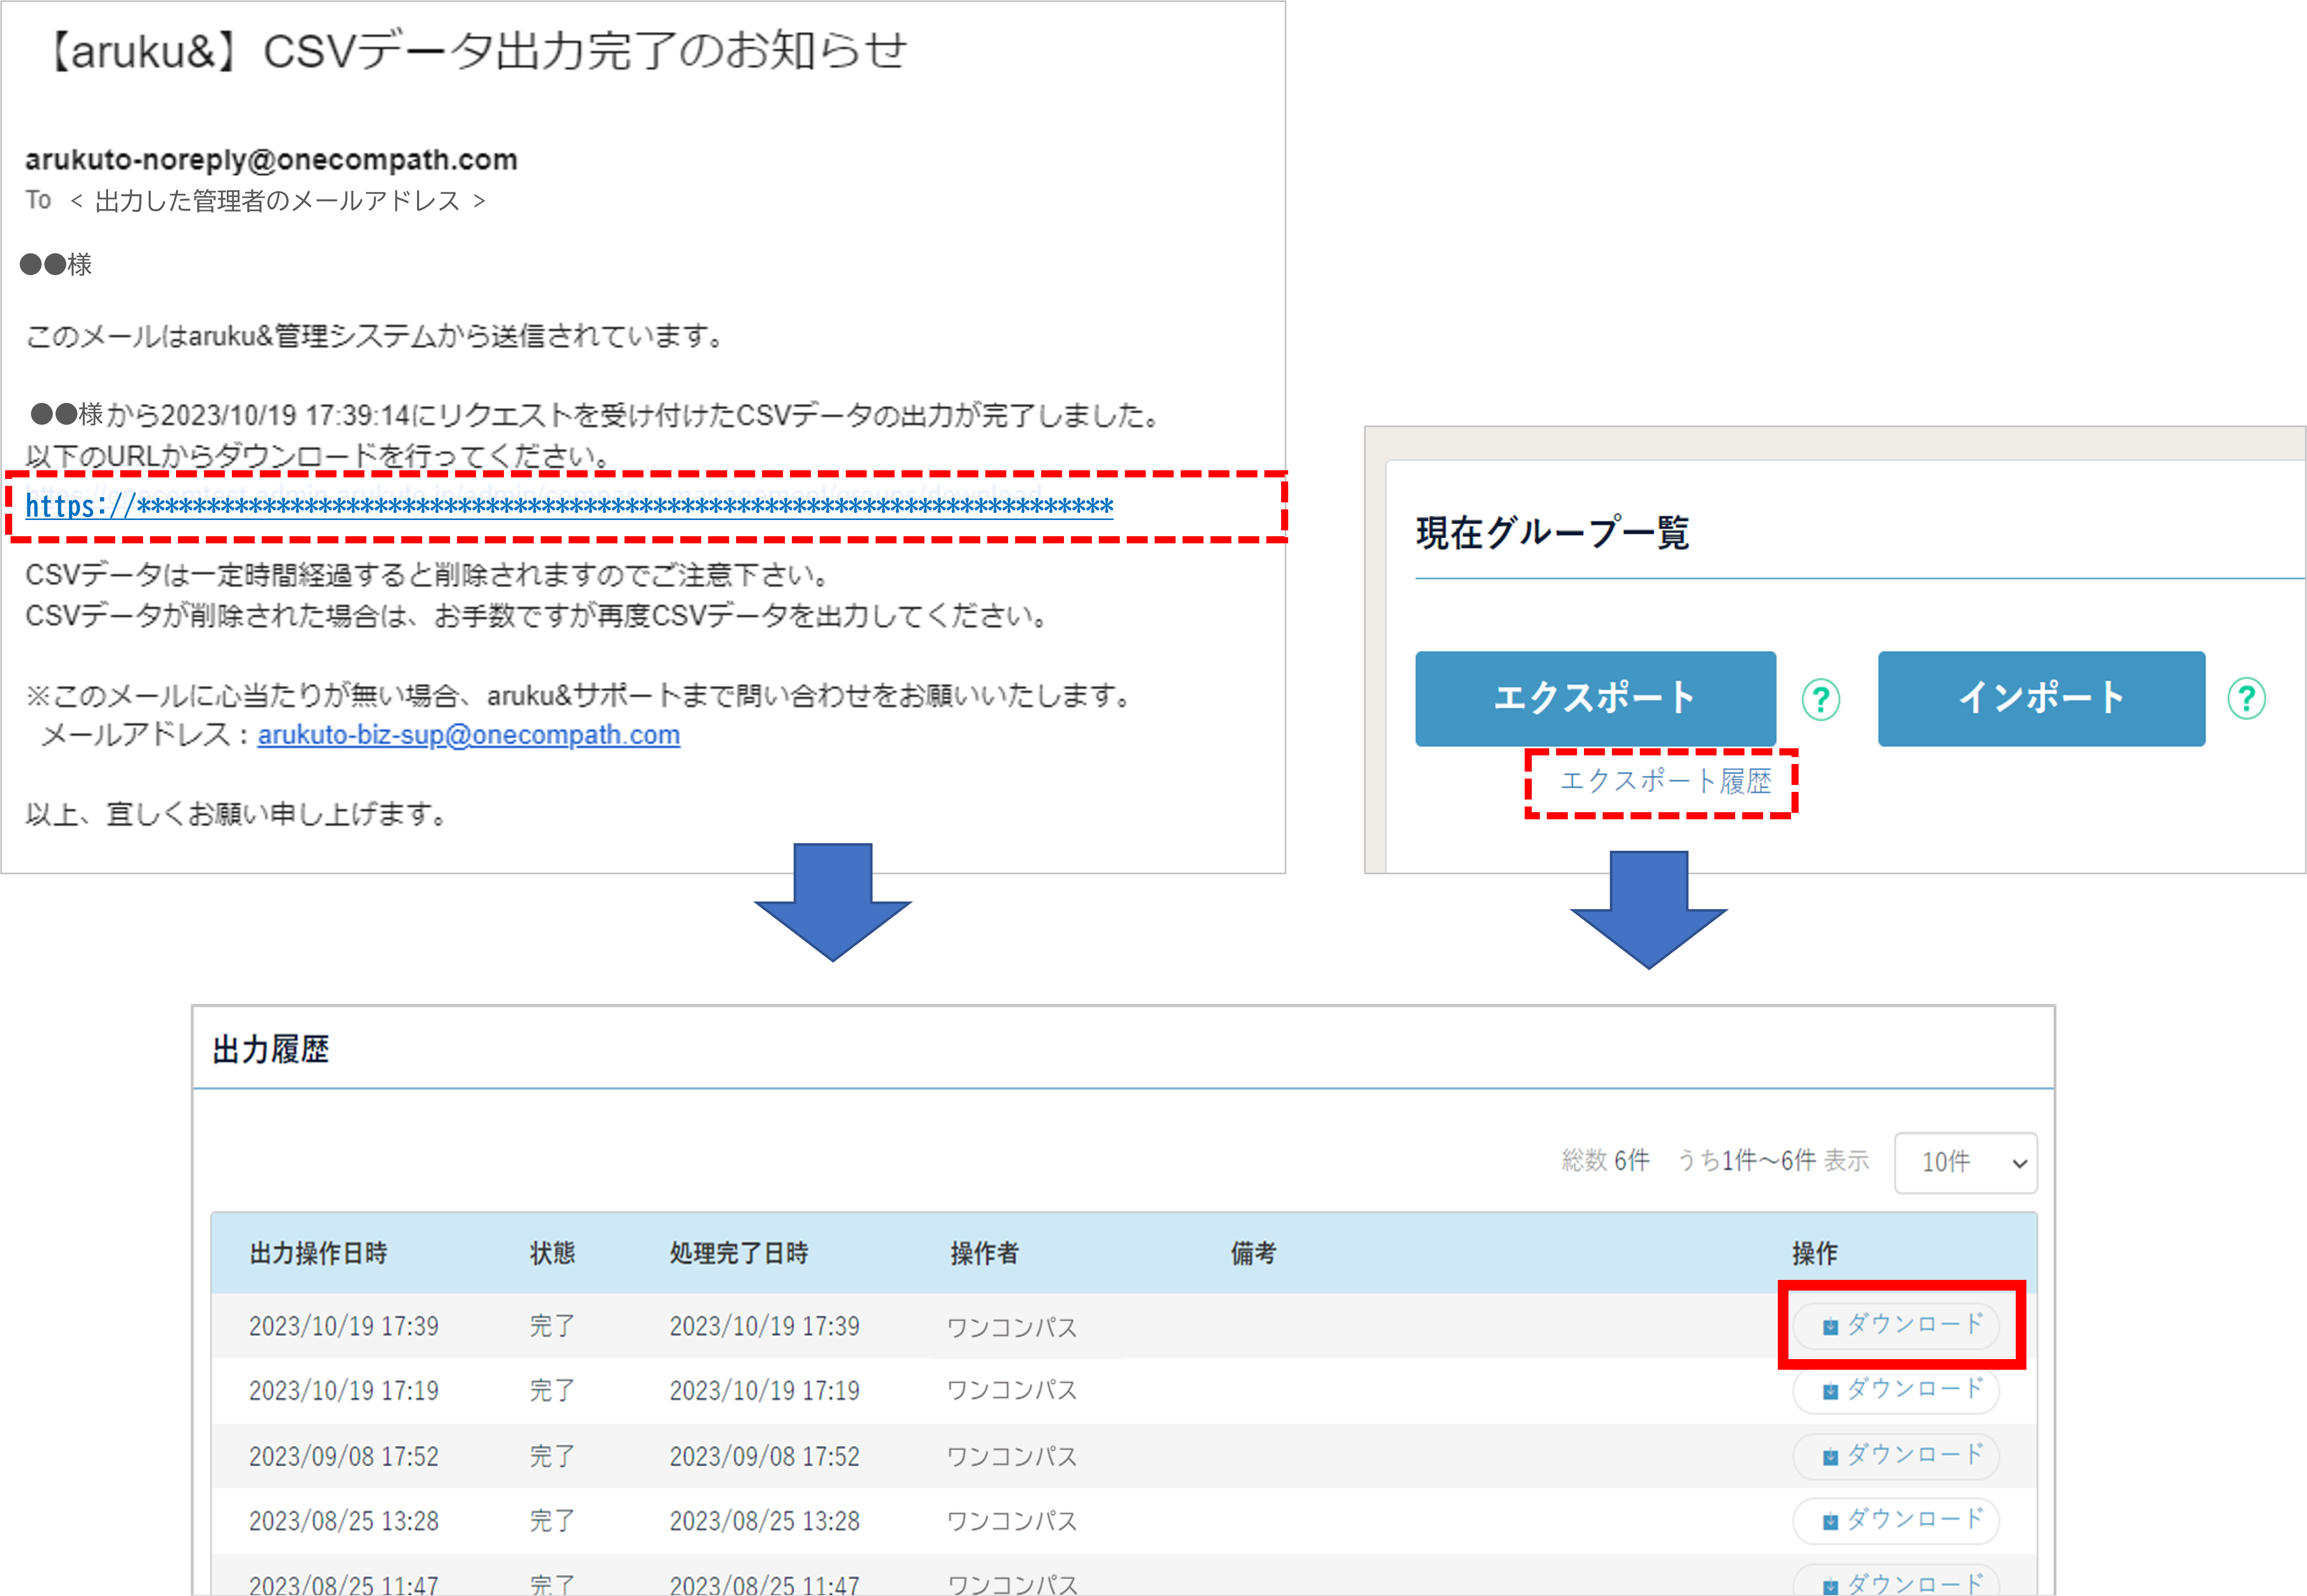
Task: Click download icon in 2023/10/19 17:39 row
Action: tap(1830, 1326)
